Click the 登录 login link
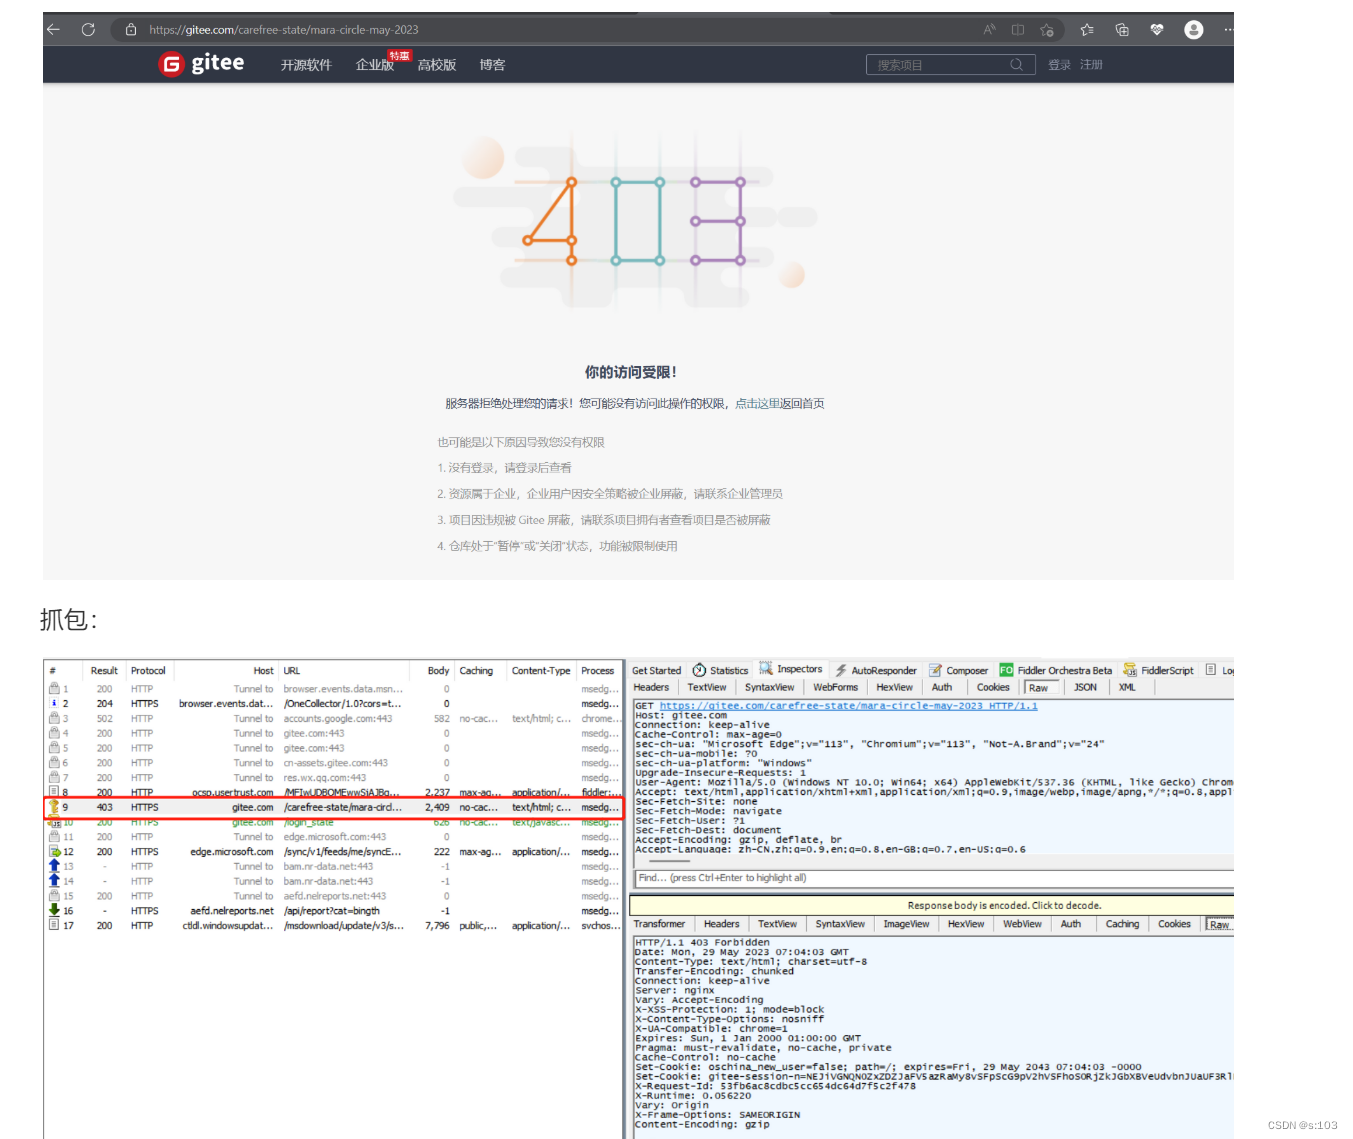Image resolution: width=1353 pixels, height=1139 pixels. 1059,65
